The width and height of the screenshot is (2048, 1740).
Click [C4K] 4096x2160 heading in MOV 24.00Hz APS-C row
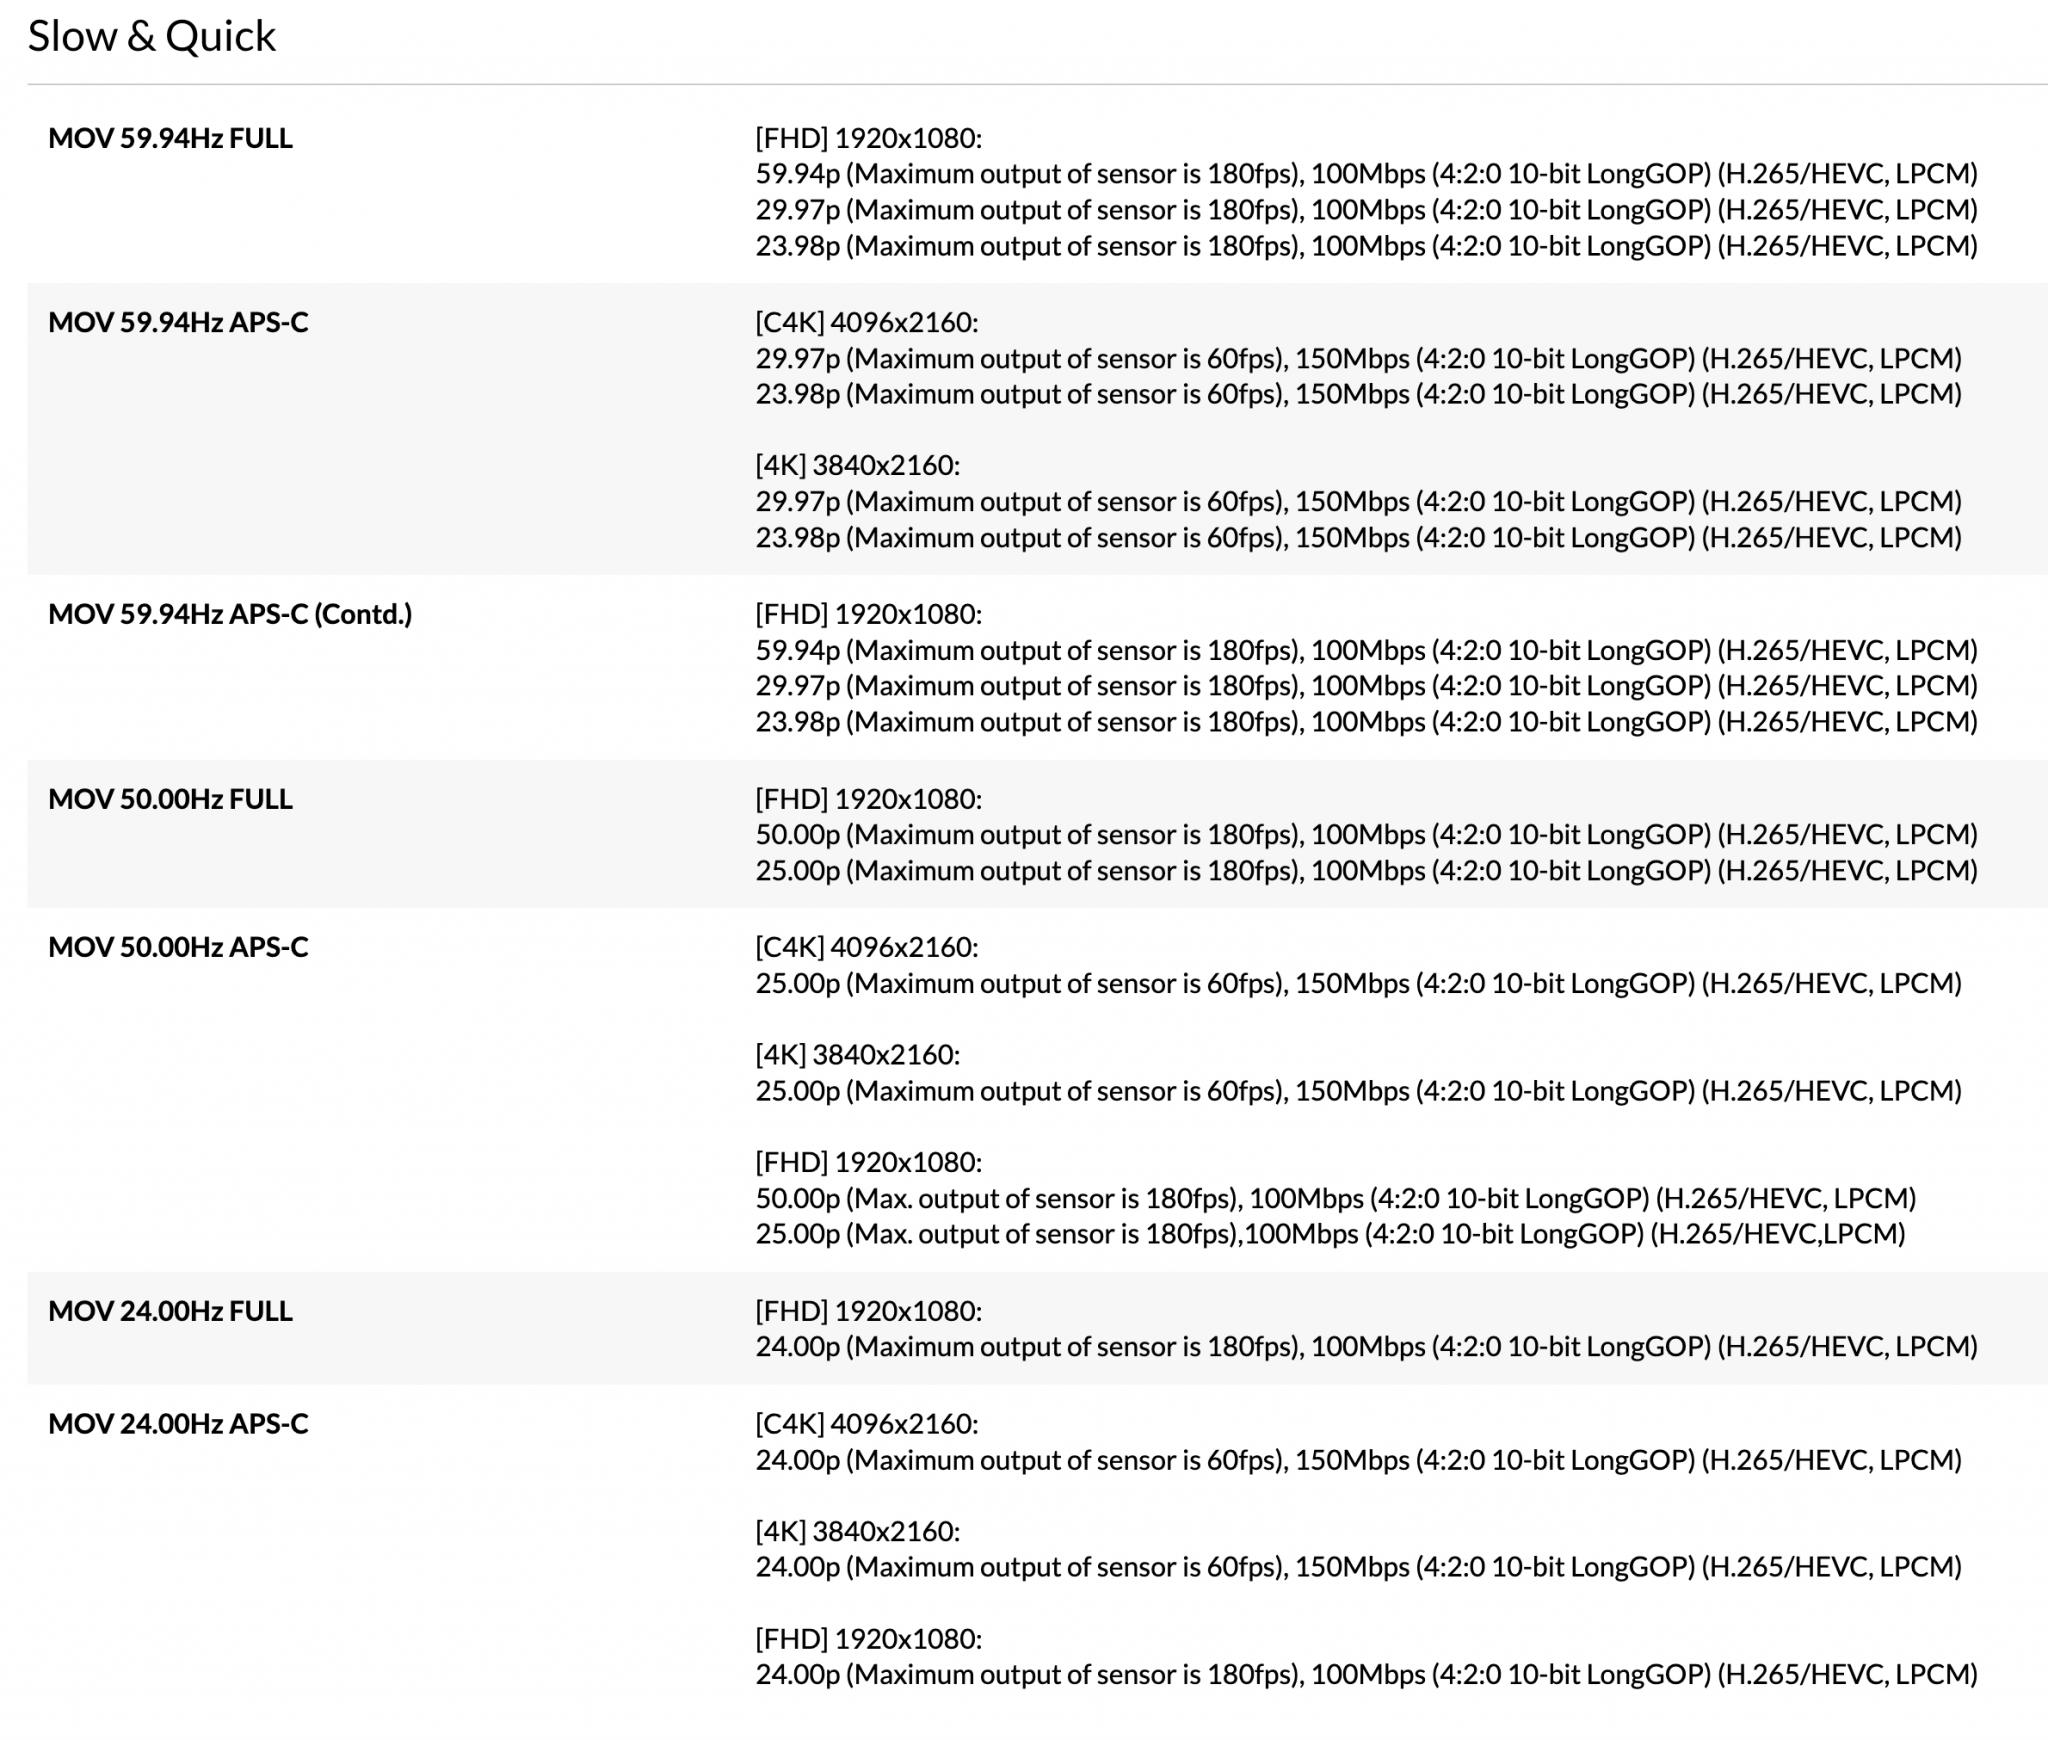click(x=866, y=1423)
